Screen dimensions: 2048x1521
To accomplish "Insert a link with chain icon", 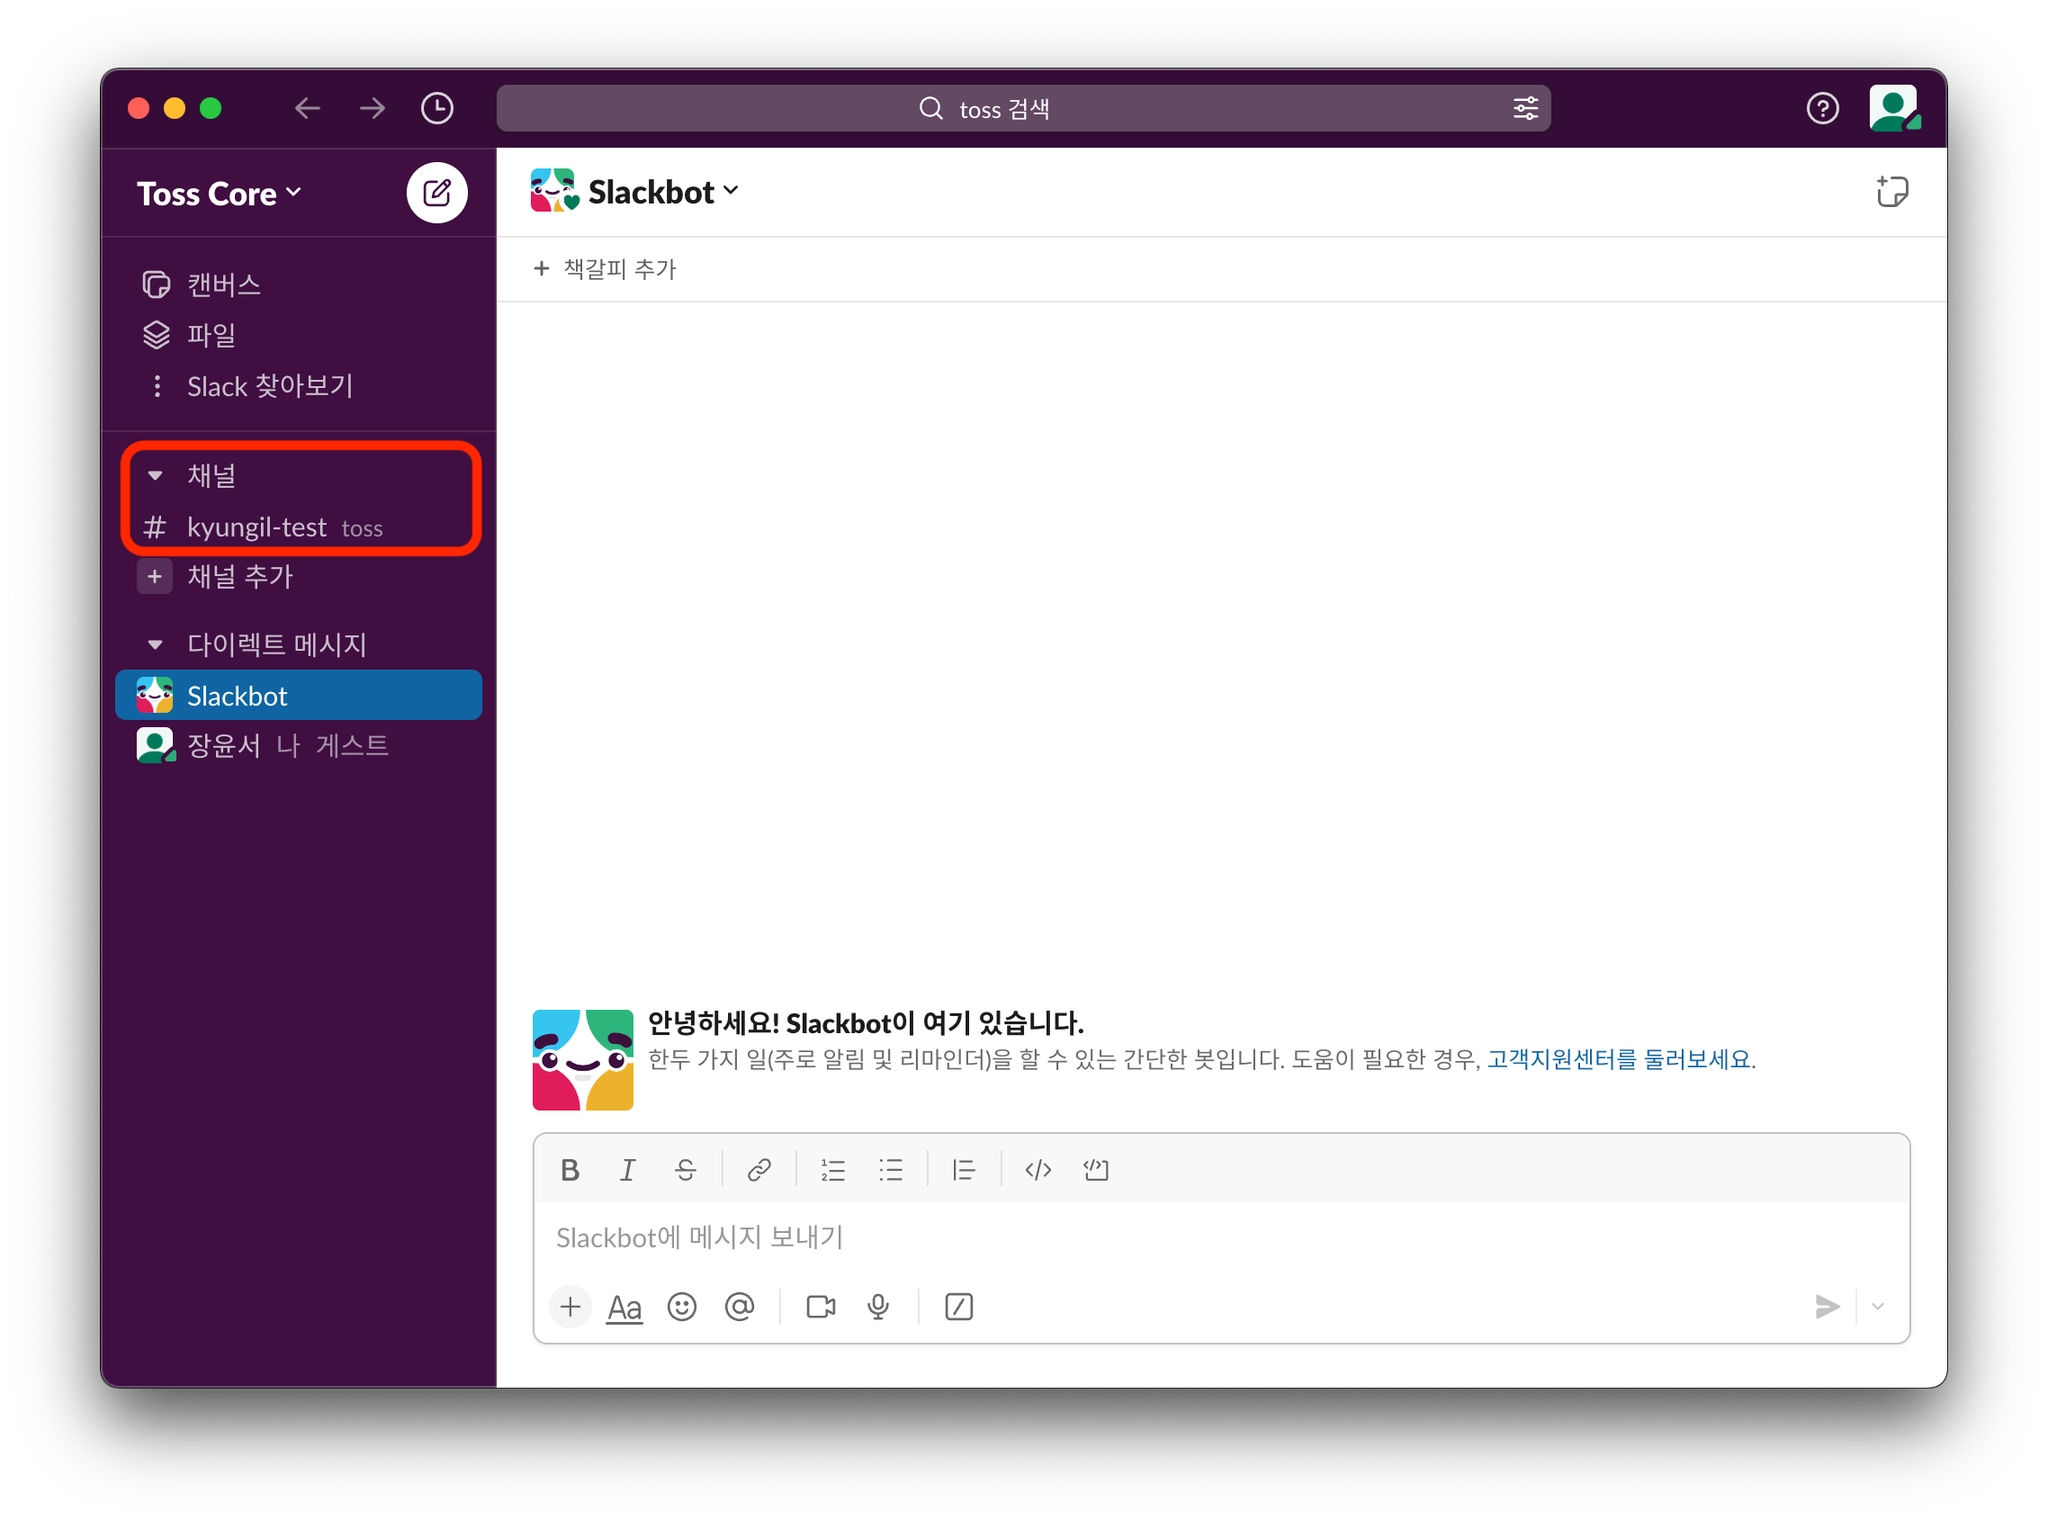I will pos(759,1169).
